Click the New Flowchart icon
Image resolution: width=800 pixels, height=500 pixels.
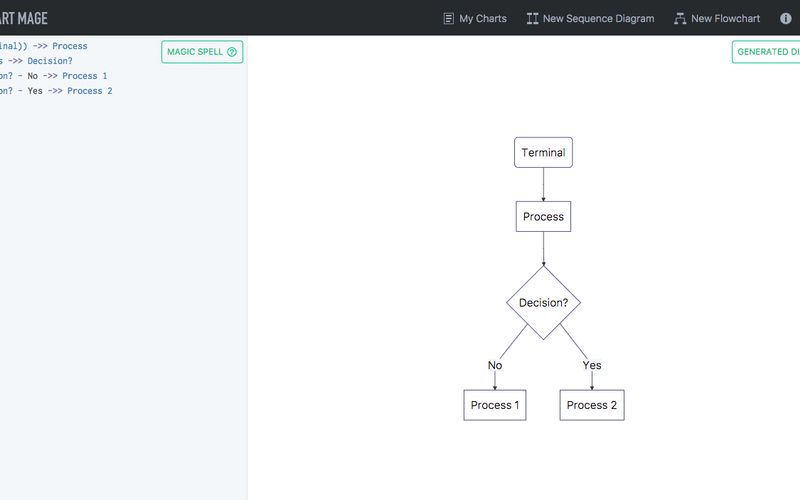(680, 19)
